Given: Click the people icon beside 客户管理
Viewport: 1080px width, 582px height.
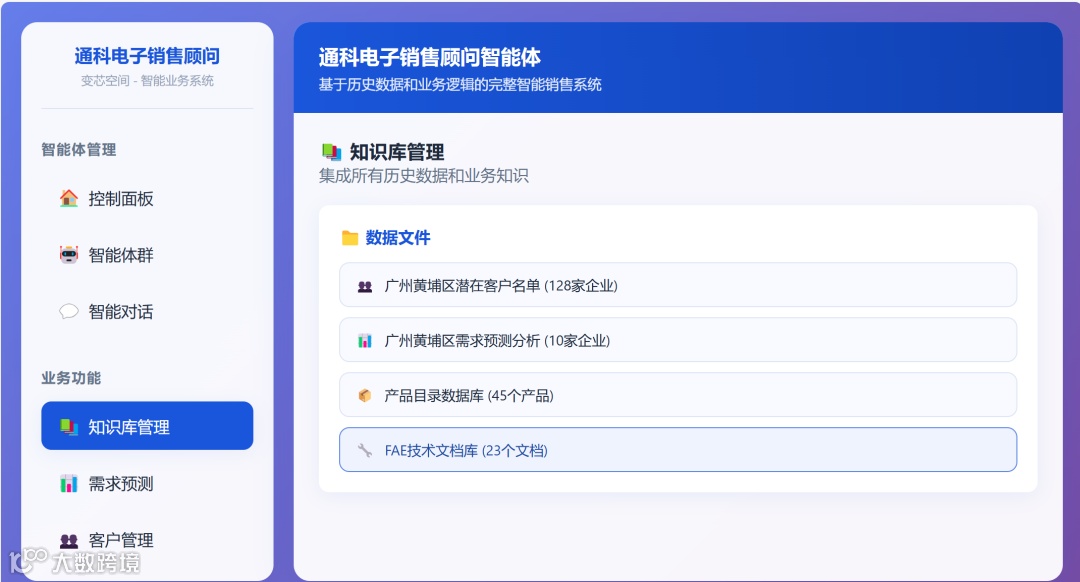Looking at the screenshot, I should point(69,541).
